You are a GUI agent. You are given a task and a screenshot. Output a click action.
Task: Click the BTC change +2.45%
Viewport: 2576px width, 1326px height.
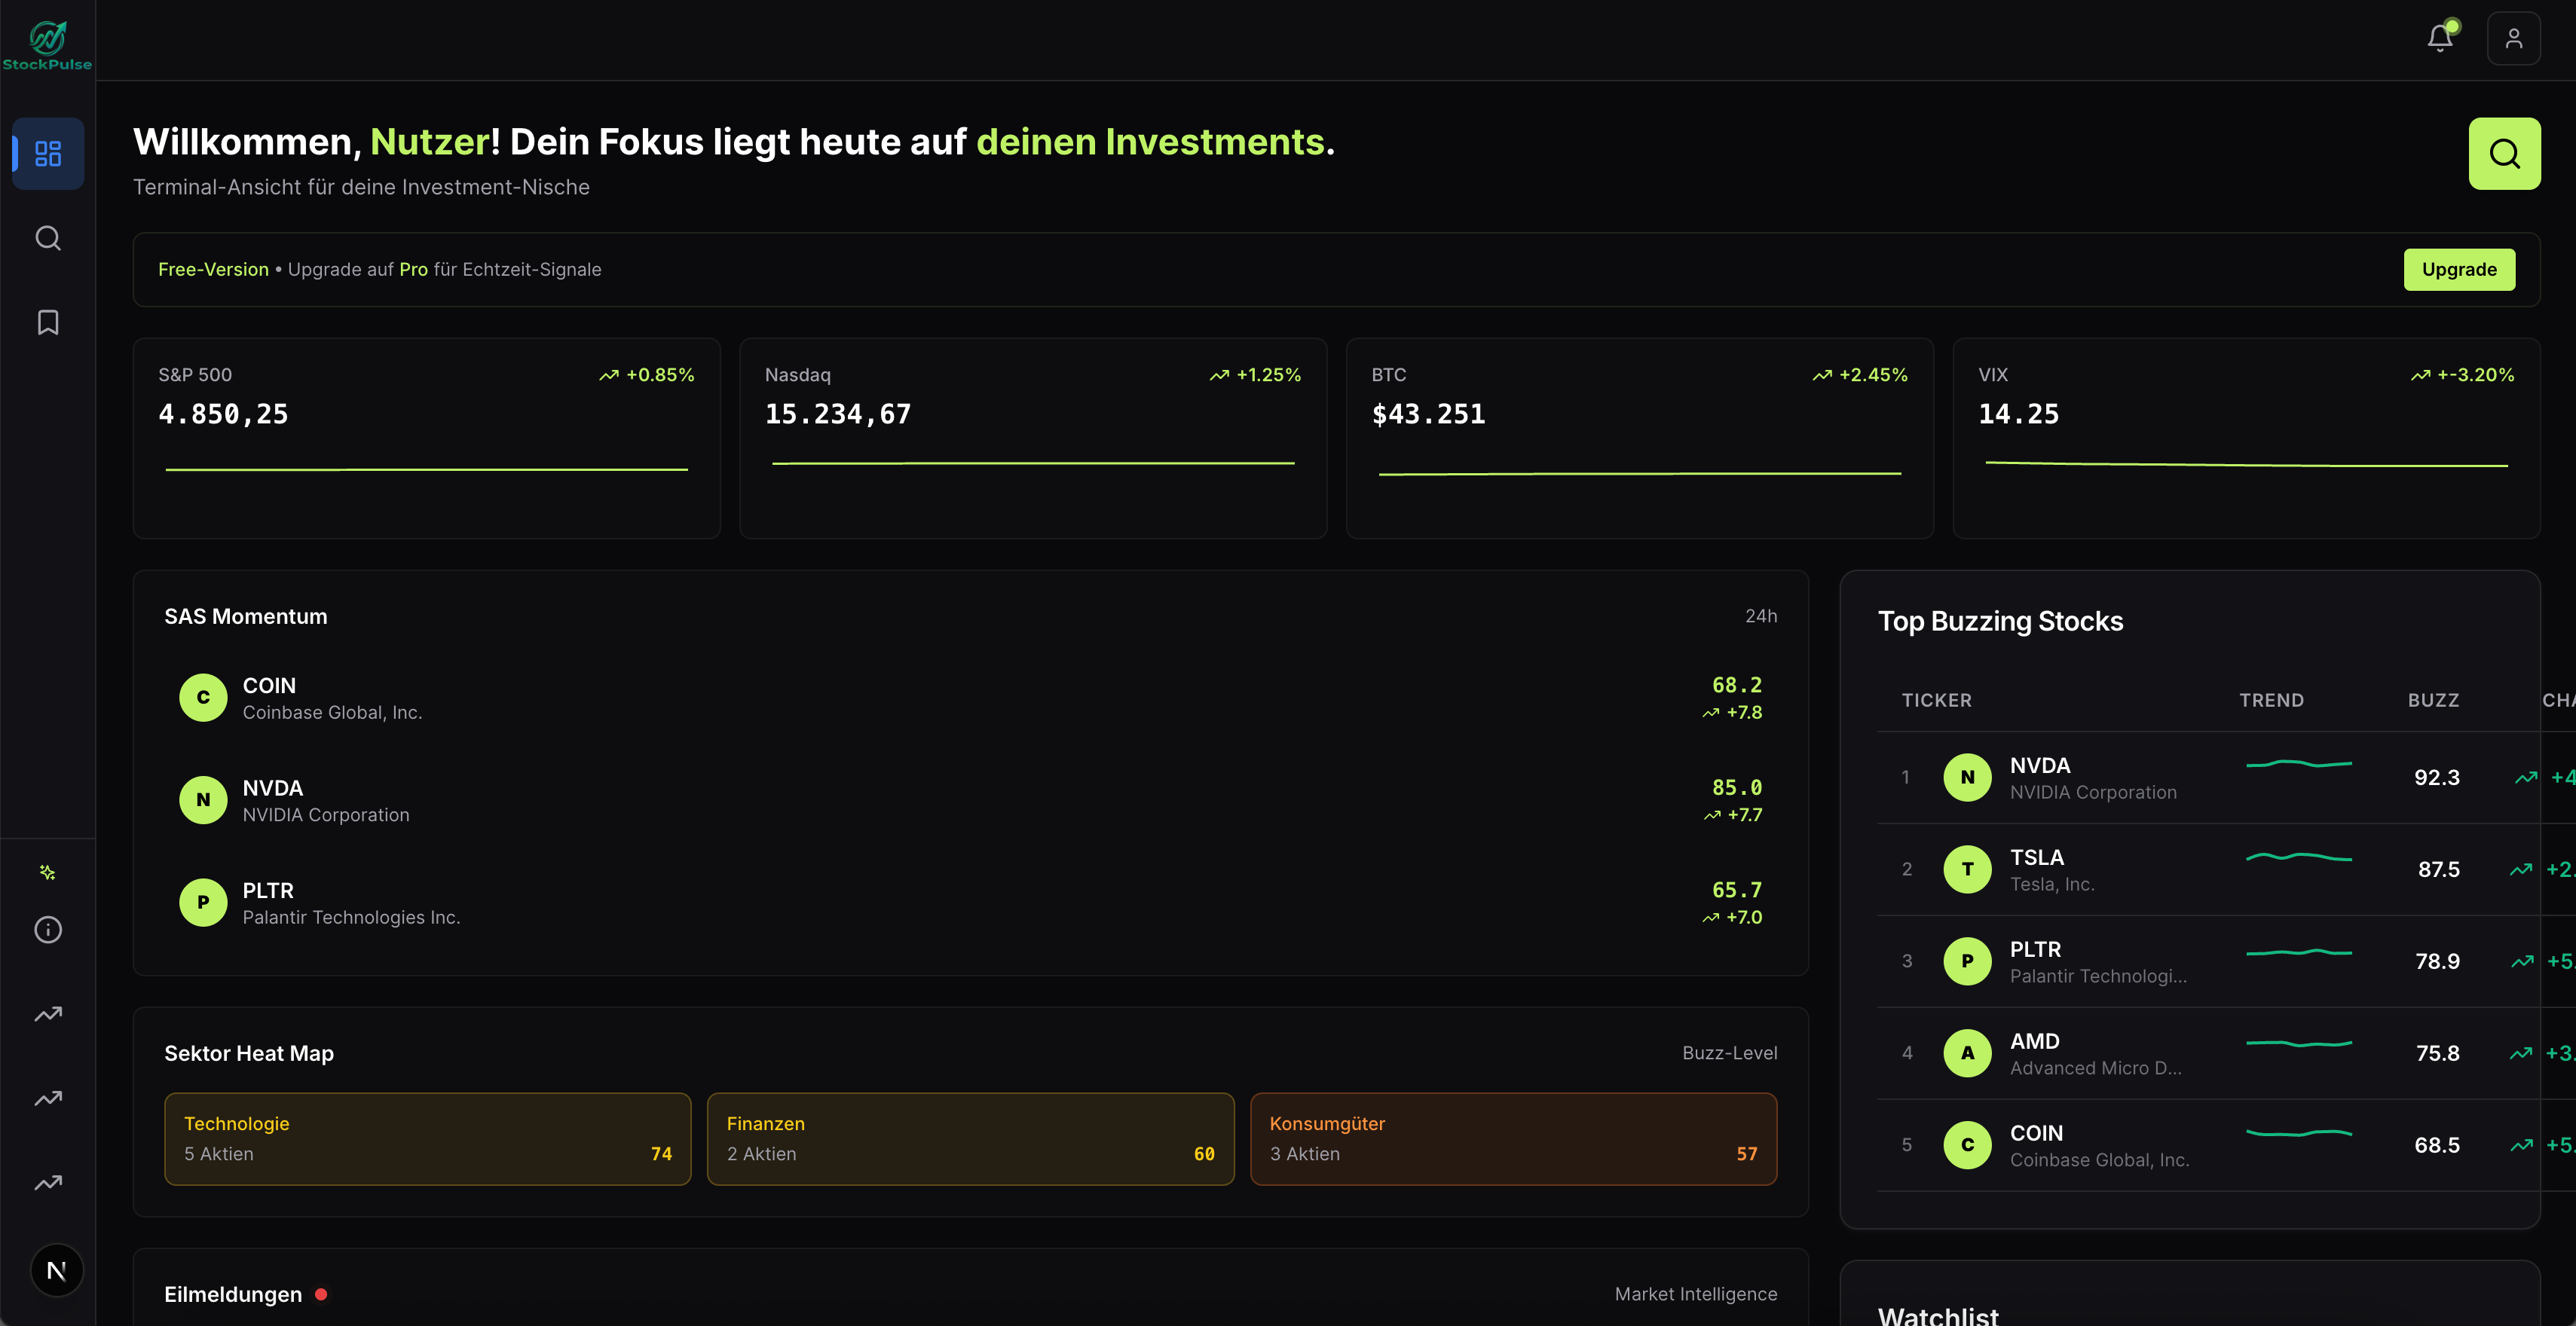point(1873,375)
